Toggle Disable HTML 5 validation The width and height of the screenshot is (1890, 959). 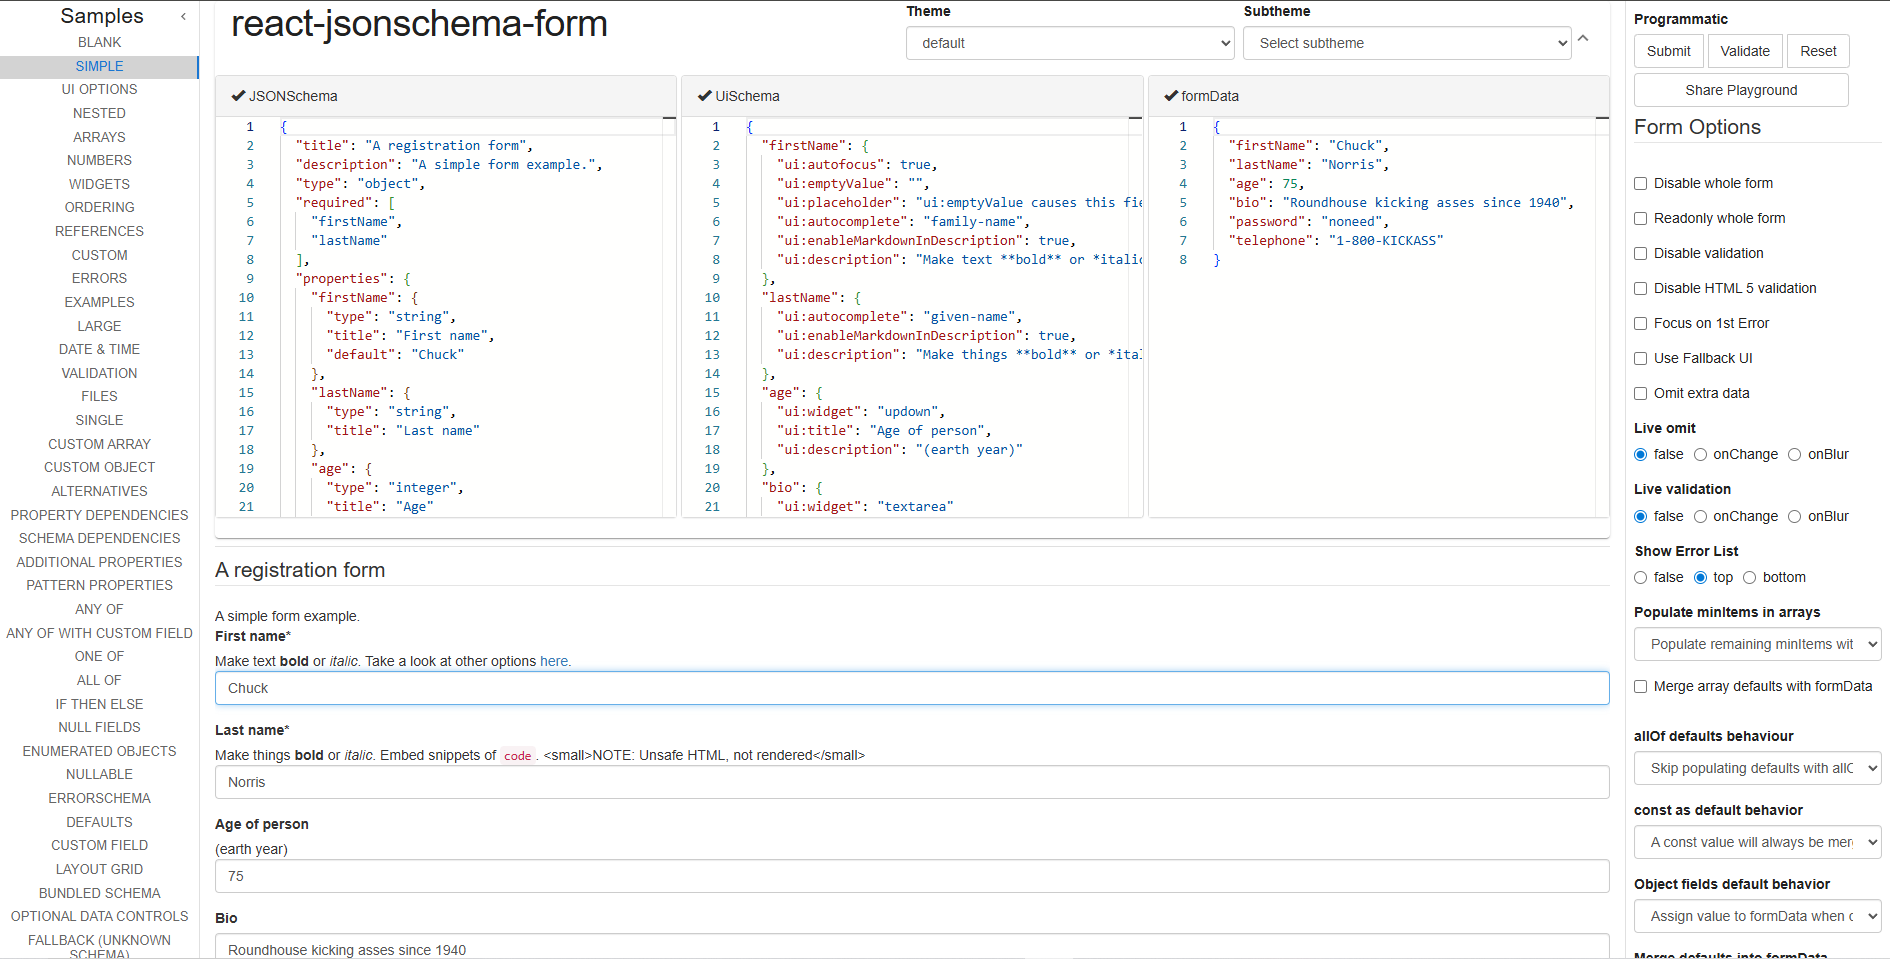pyautogui.click(x=1640, y=288)
